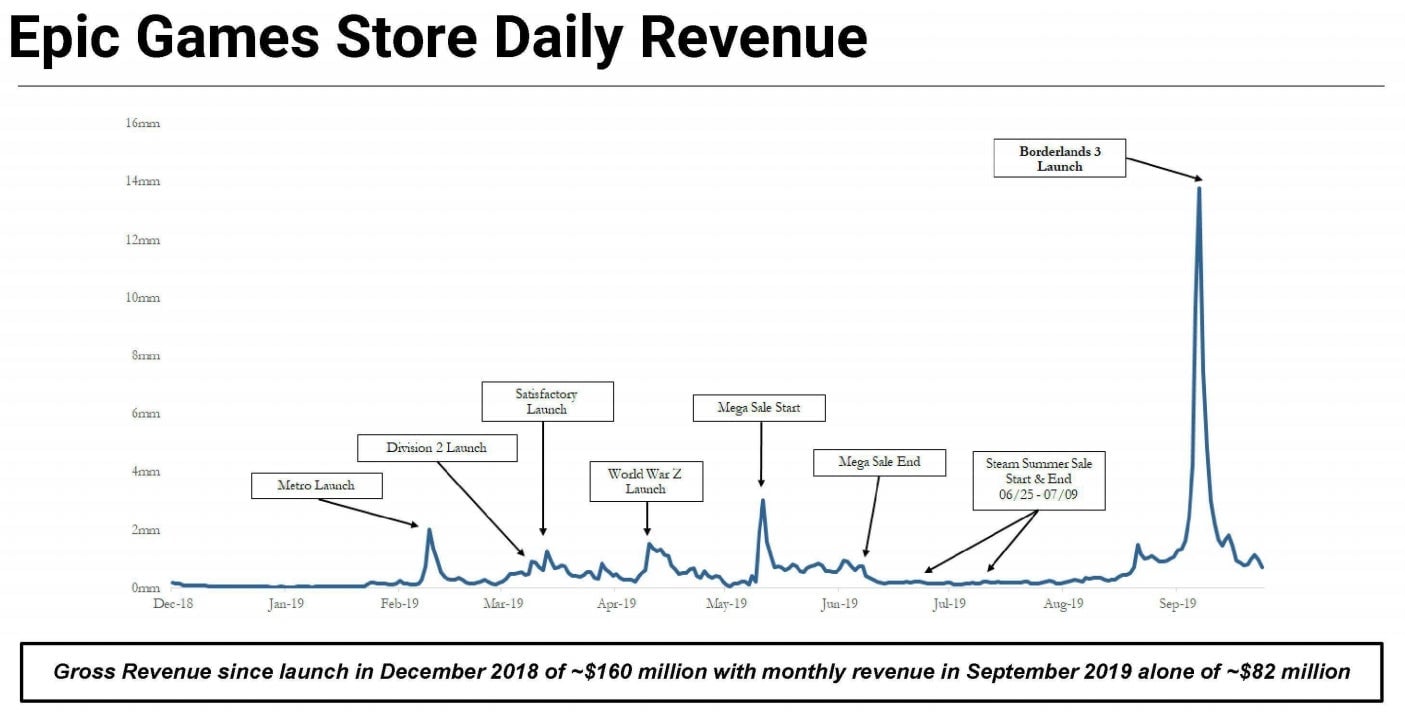Click the Sep-19 x-axis label
This screenshot has width=1405, height=715.
click(x=1177, y=604)
